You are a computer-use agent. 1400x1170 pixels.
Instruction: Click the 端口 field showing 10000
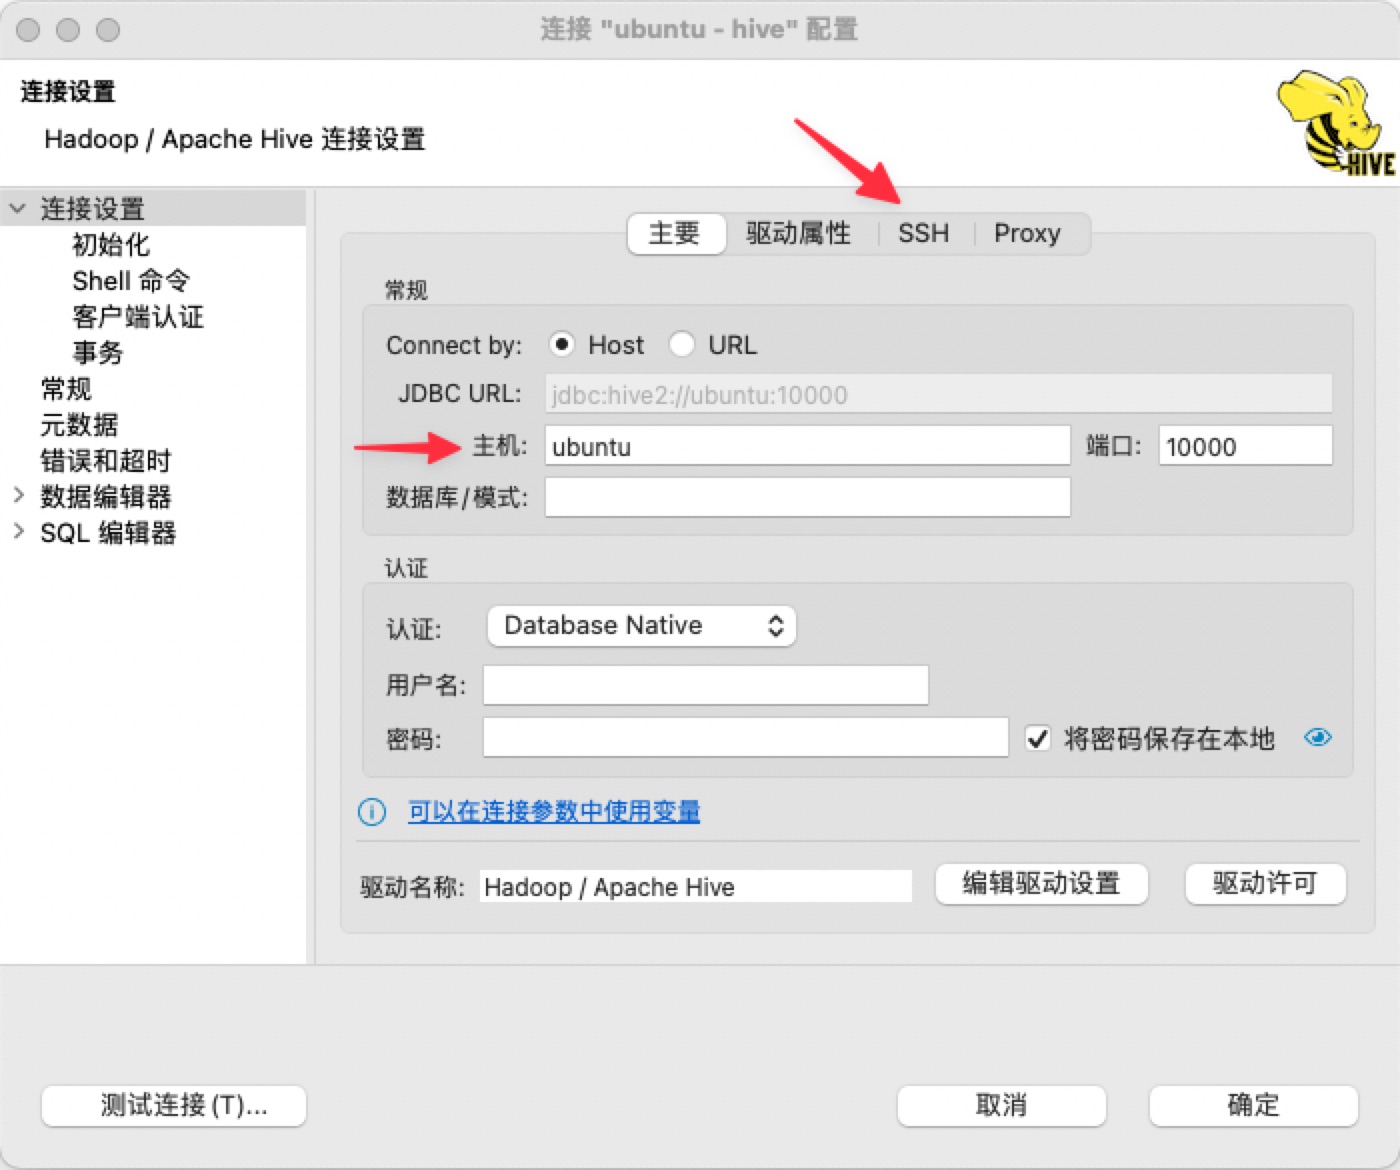1246,446
